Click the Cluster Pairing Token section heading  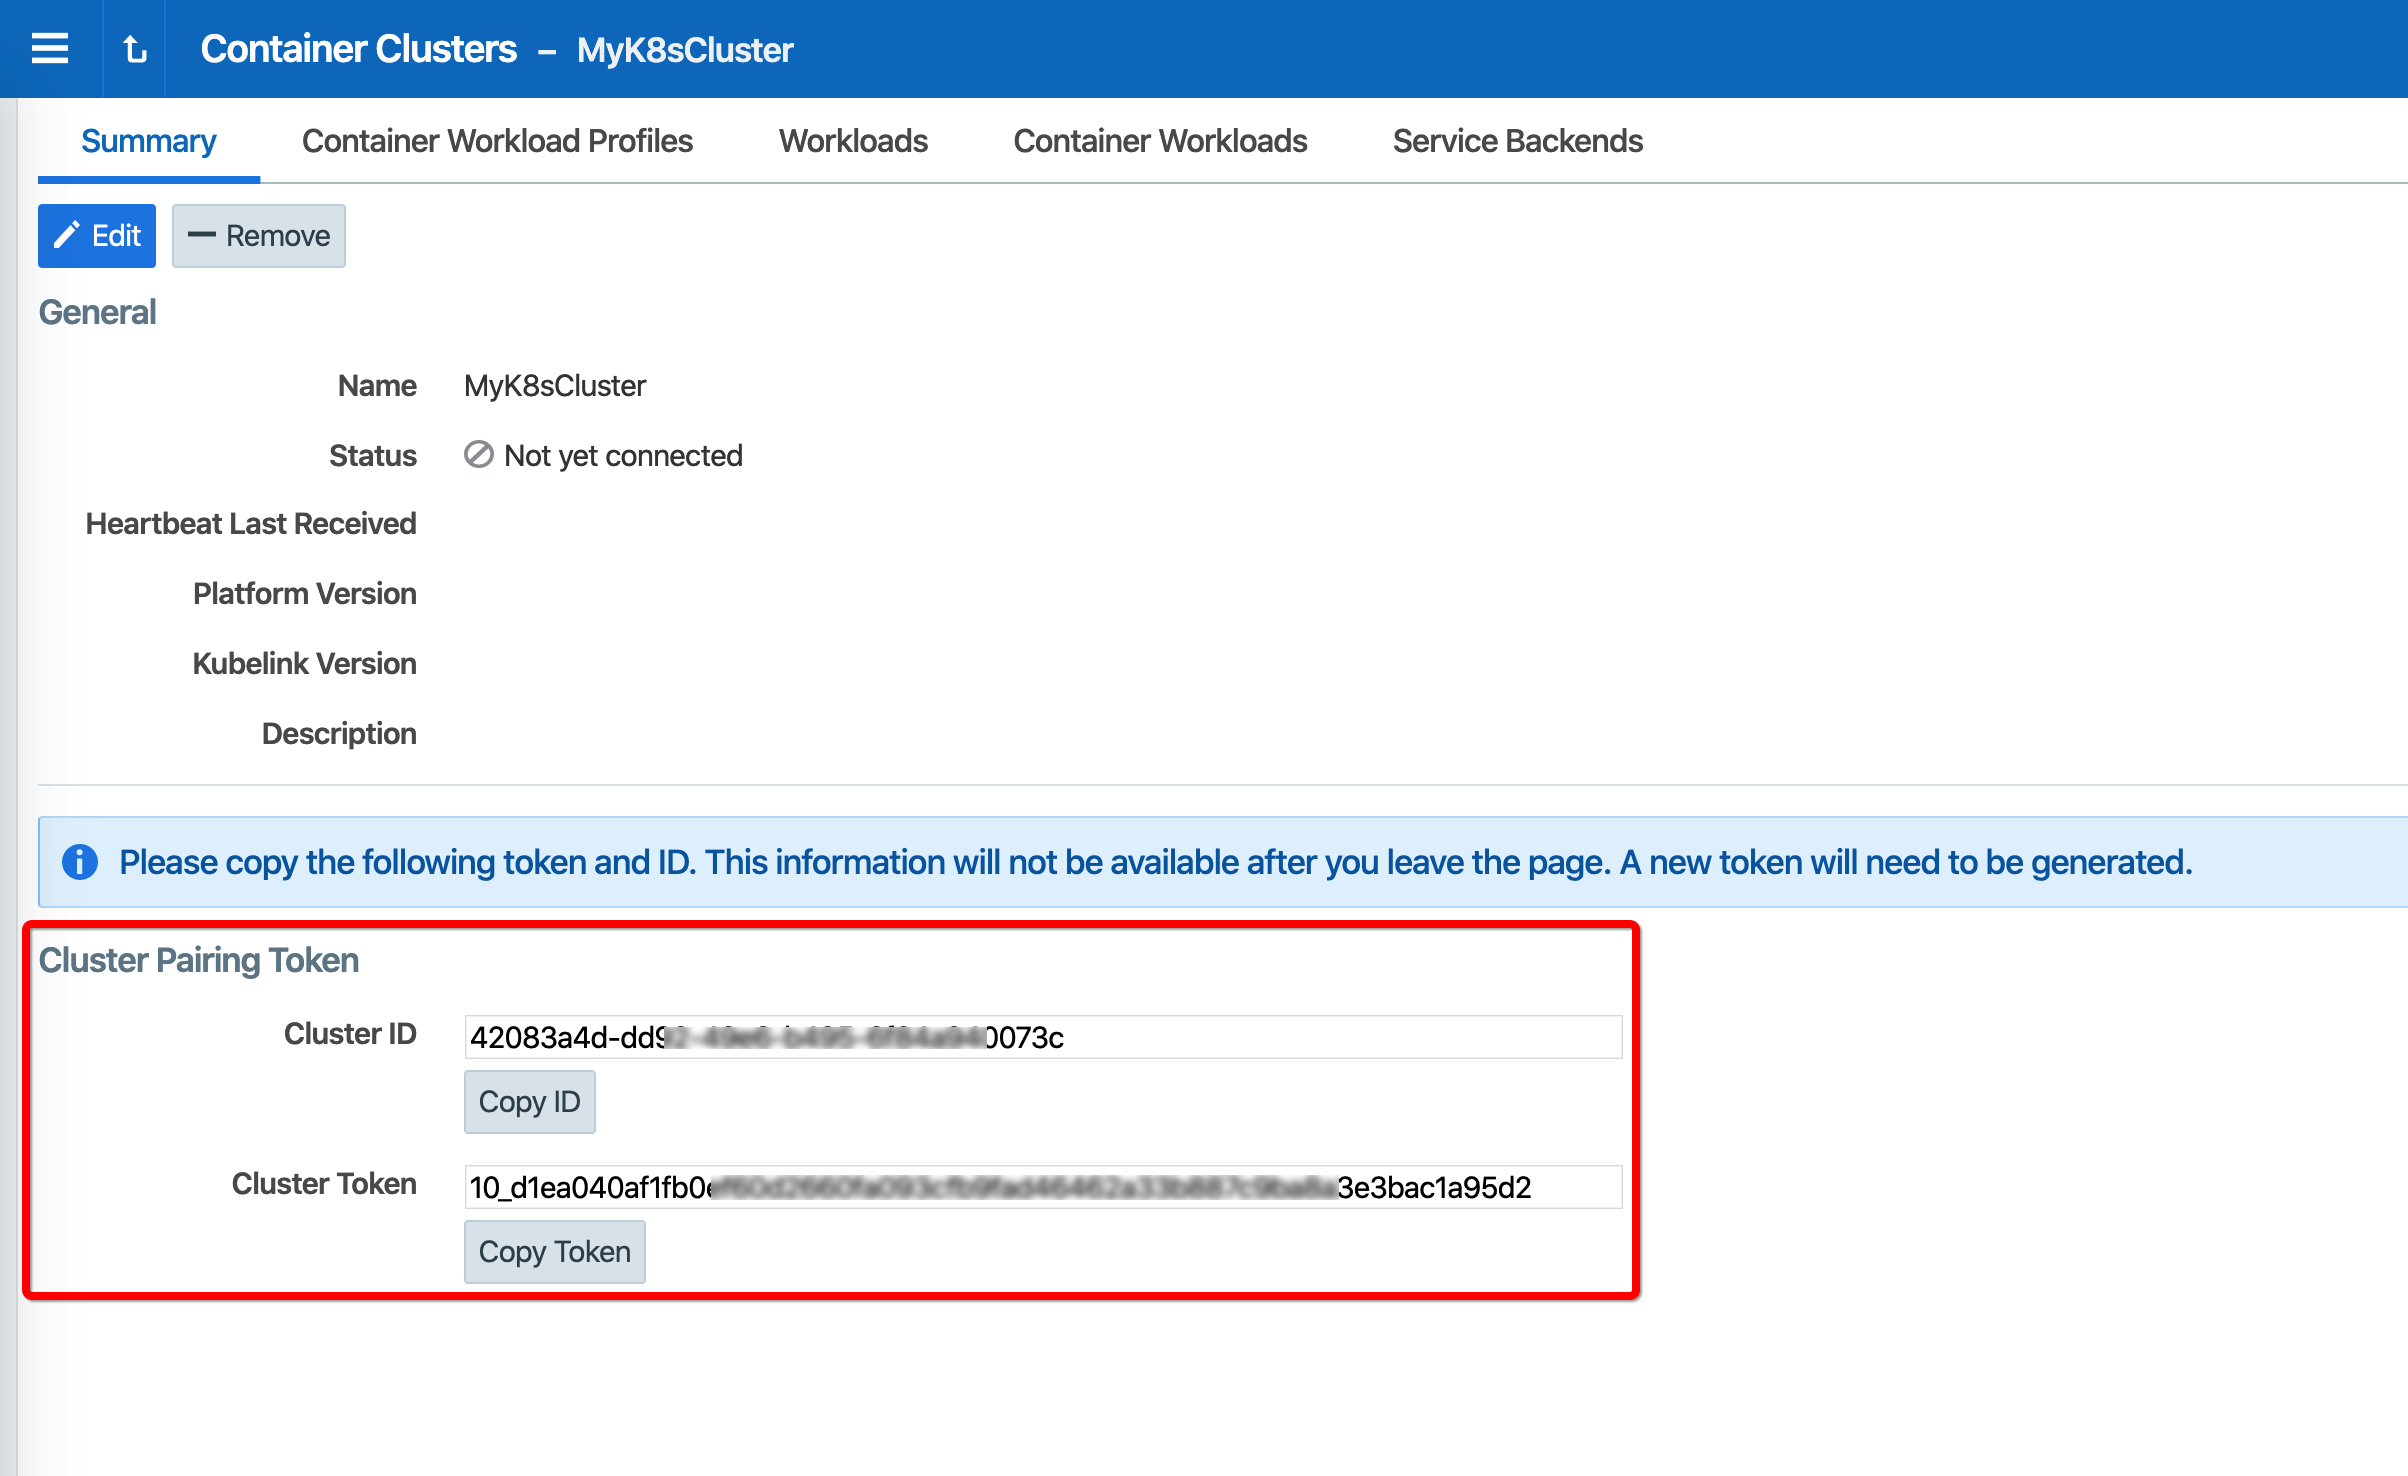[198, 960]
